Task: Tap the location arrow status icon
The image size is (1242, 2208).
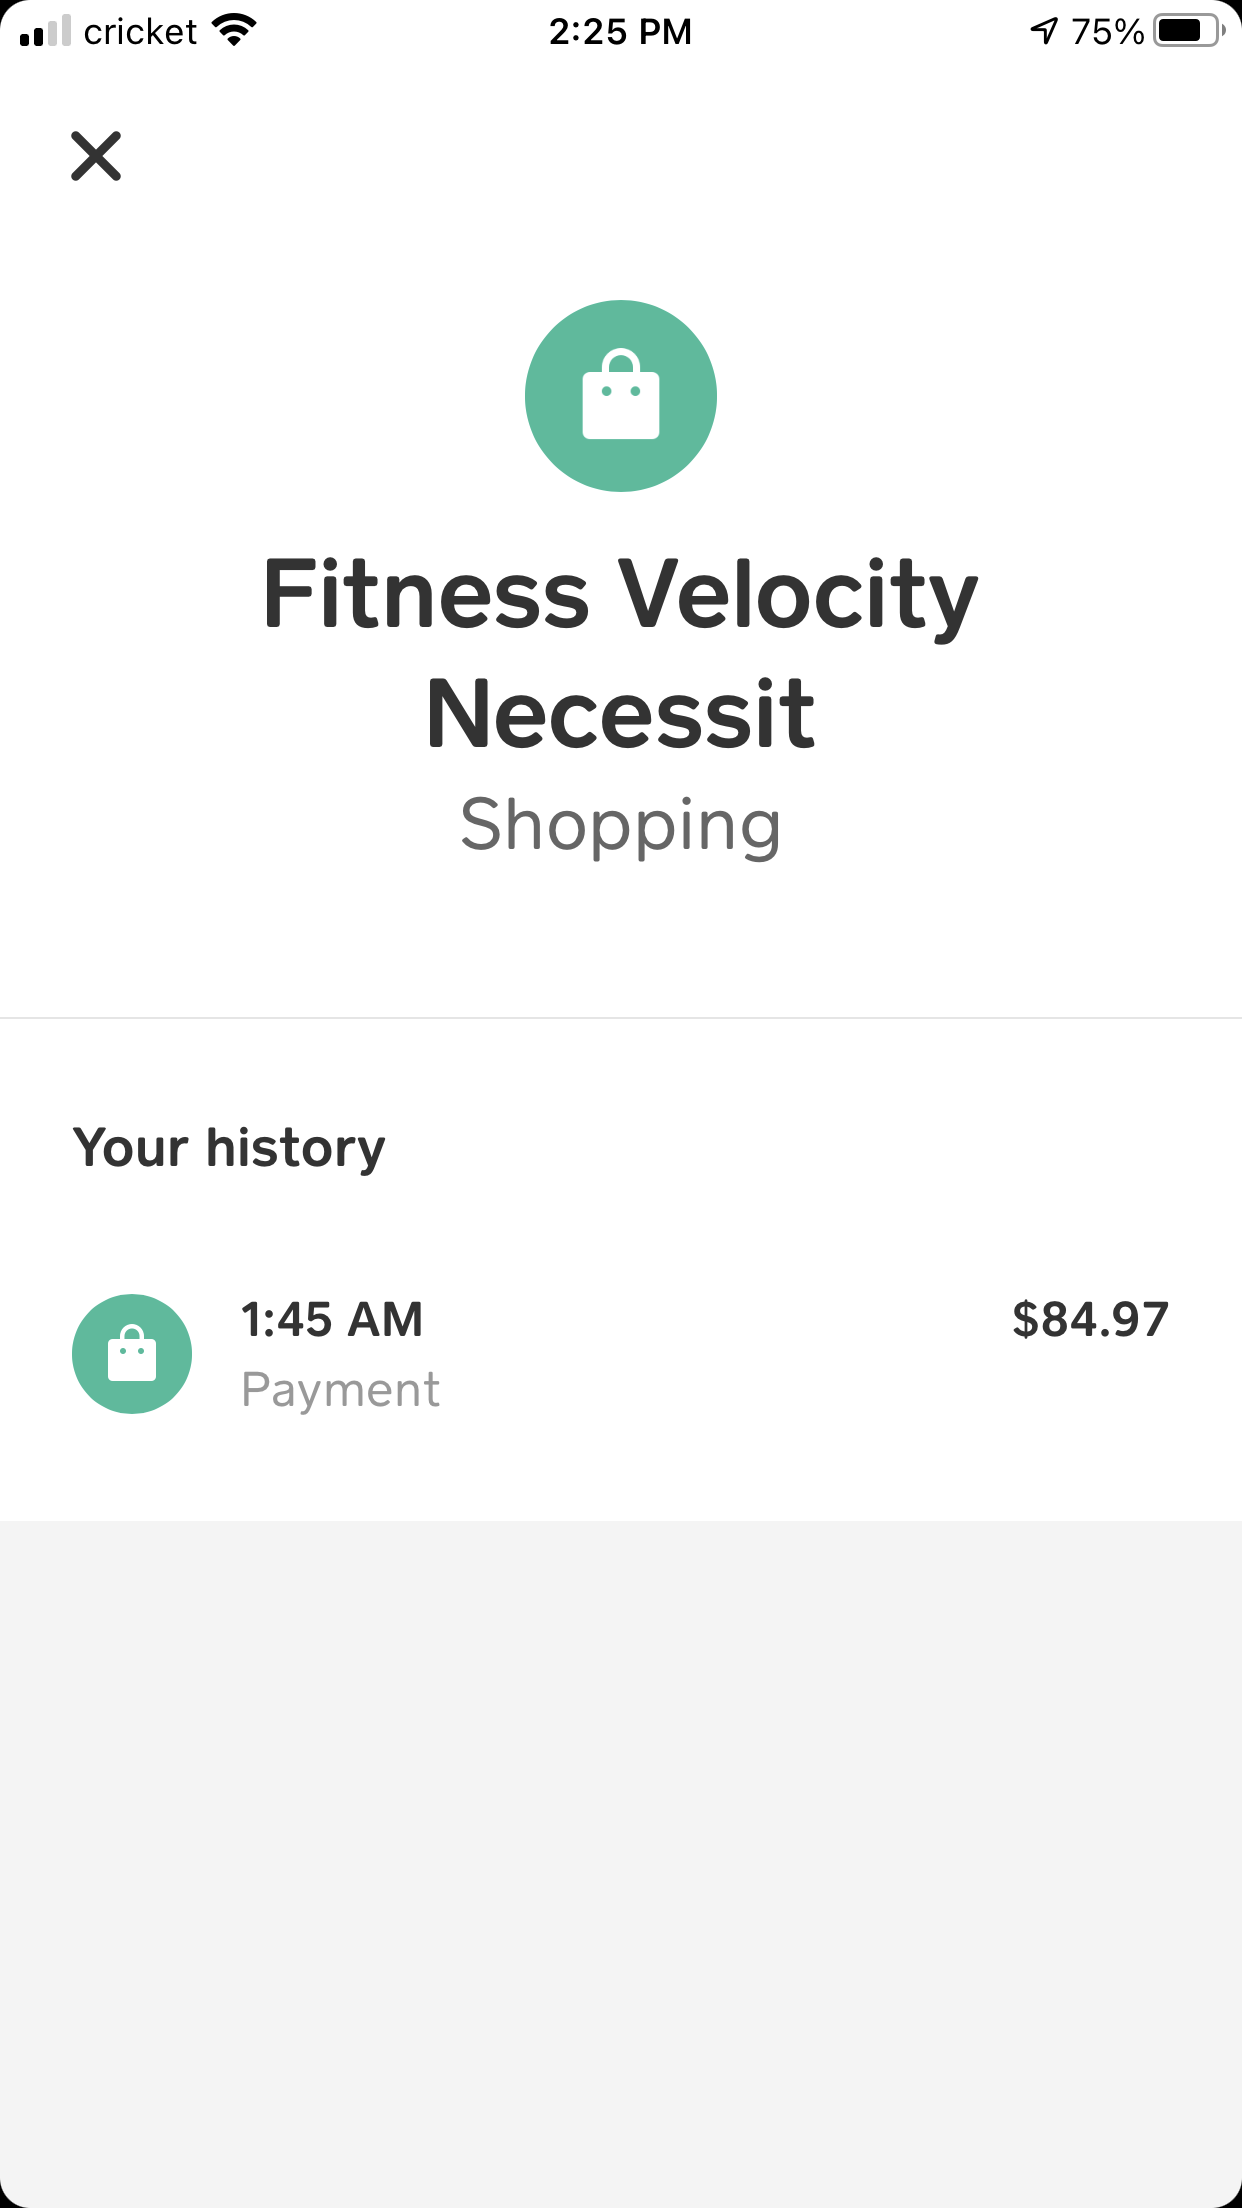Action: [1044, 31]
